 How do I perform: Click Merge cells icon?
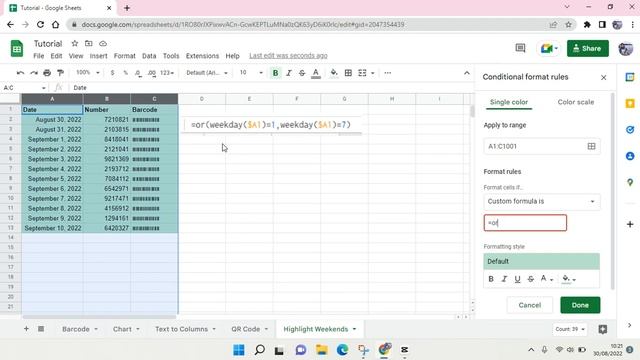click(362, 73)
